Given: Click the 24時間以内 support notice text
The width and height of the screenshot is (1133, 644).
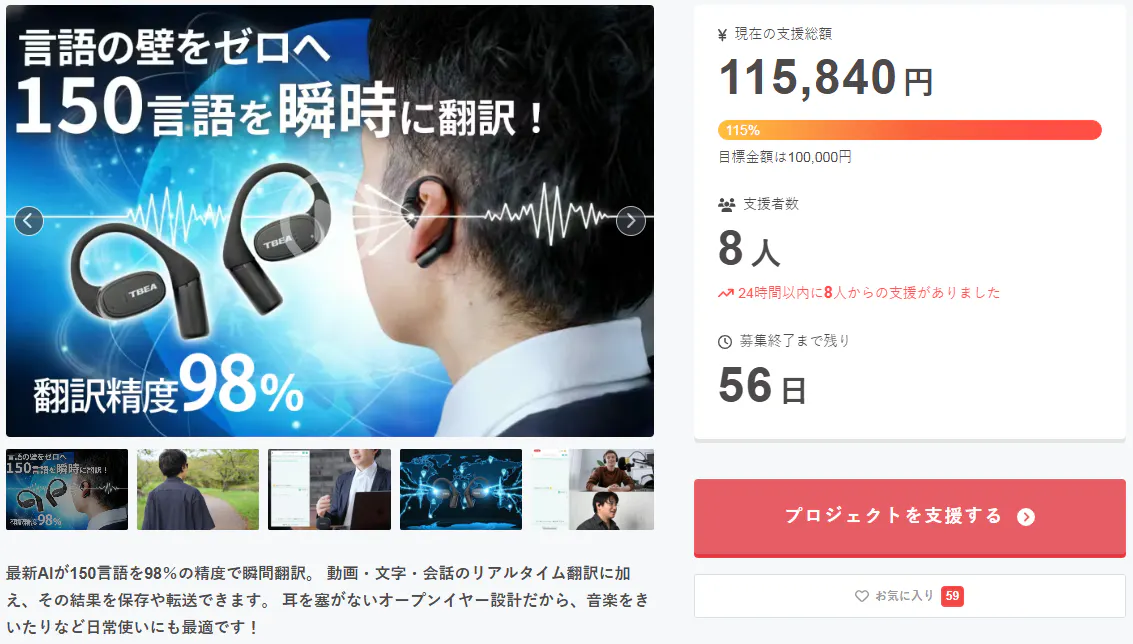Looking at the screenshot, I should point(869,293).
